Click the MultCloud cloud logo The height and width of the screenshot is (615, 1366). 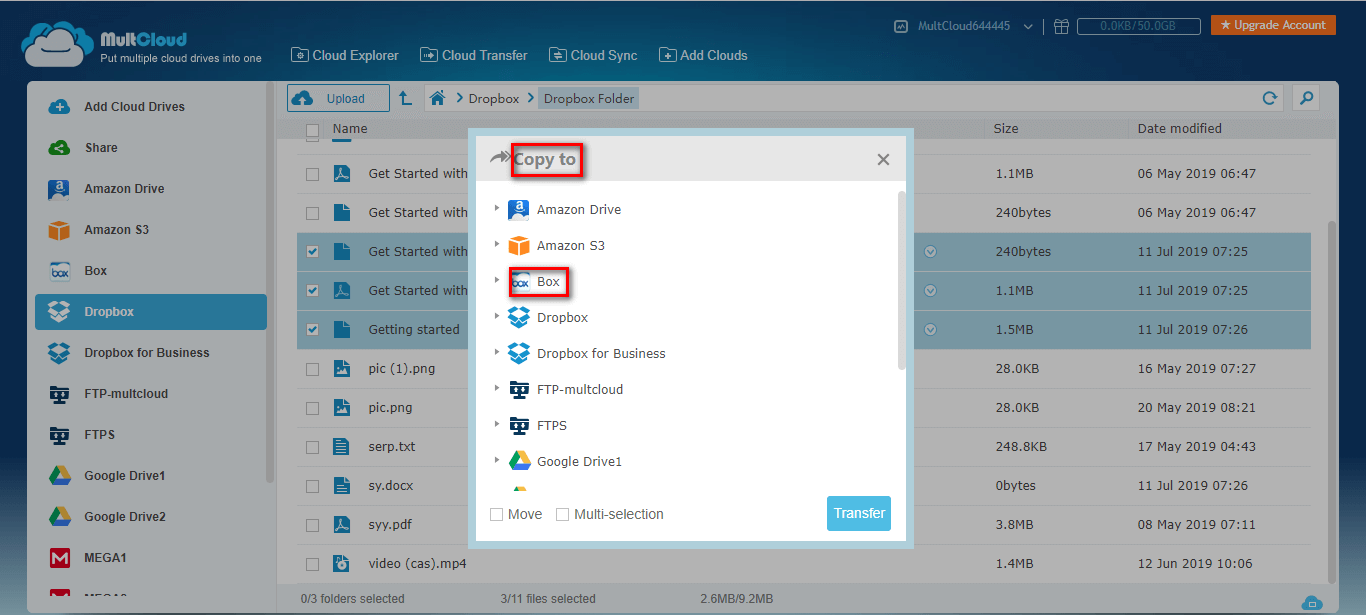(57, 45)
